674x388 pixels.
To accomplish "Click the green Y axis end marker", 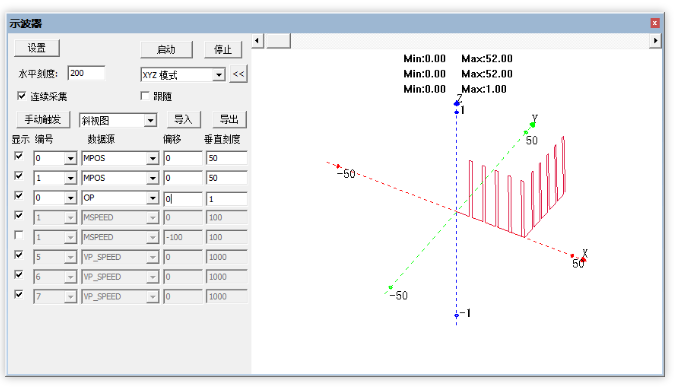I will (x=533, y=125).
